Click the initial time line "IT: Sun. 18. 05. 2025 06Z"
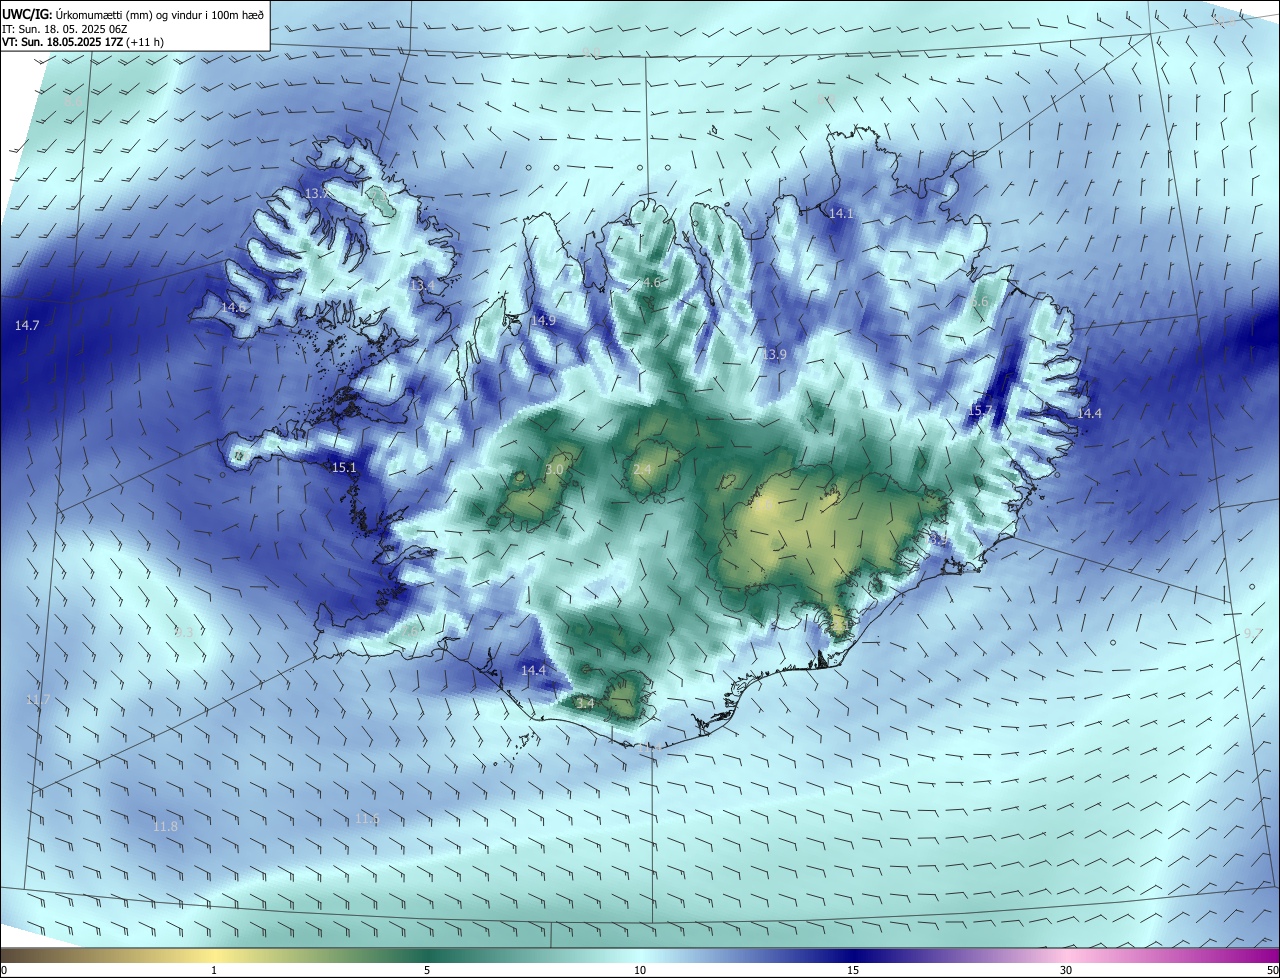The width and height of the screenshot is (1280, 978). [x=64, y=28]
